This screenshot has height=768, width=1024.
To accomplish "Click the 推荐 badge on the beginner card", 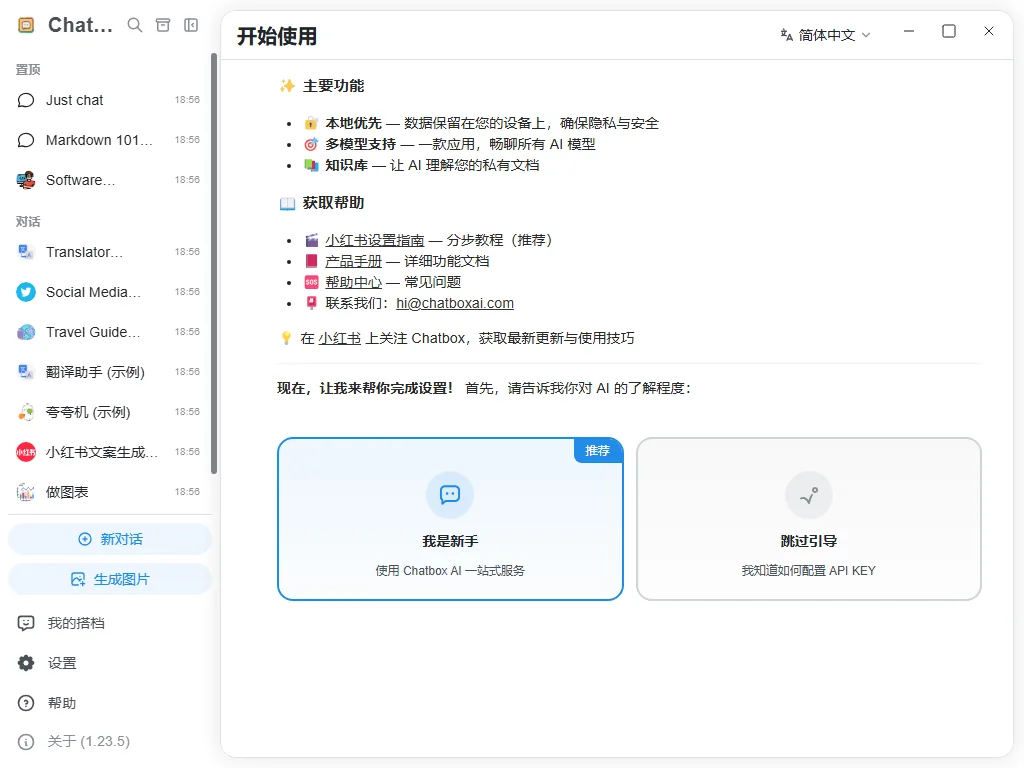I will click(598, 451).
